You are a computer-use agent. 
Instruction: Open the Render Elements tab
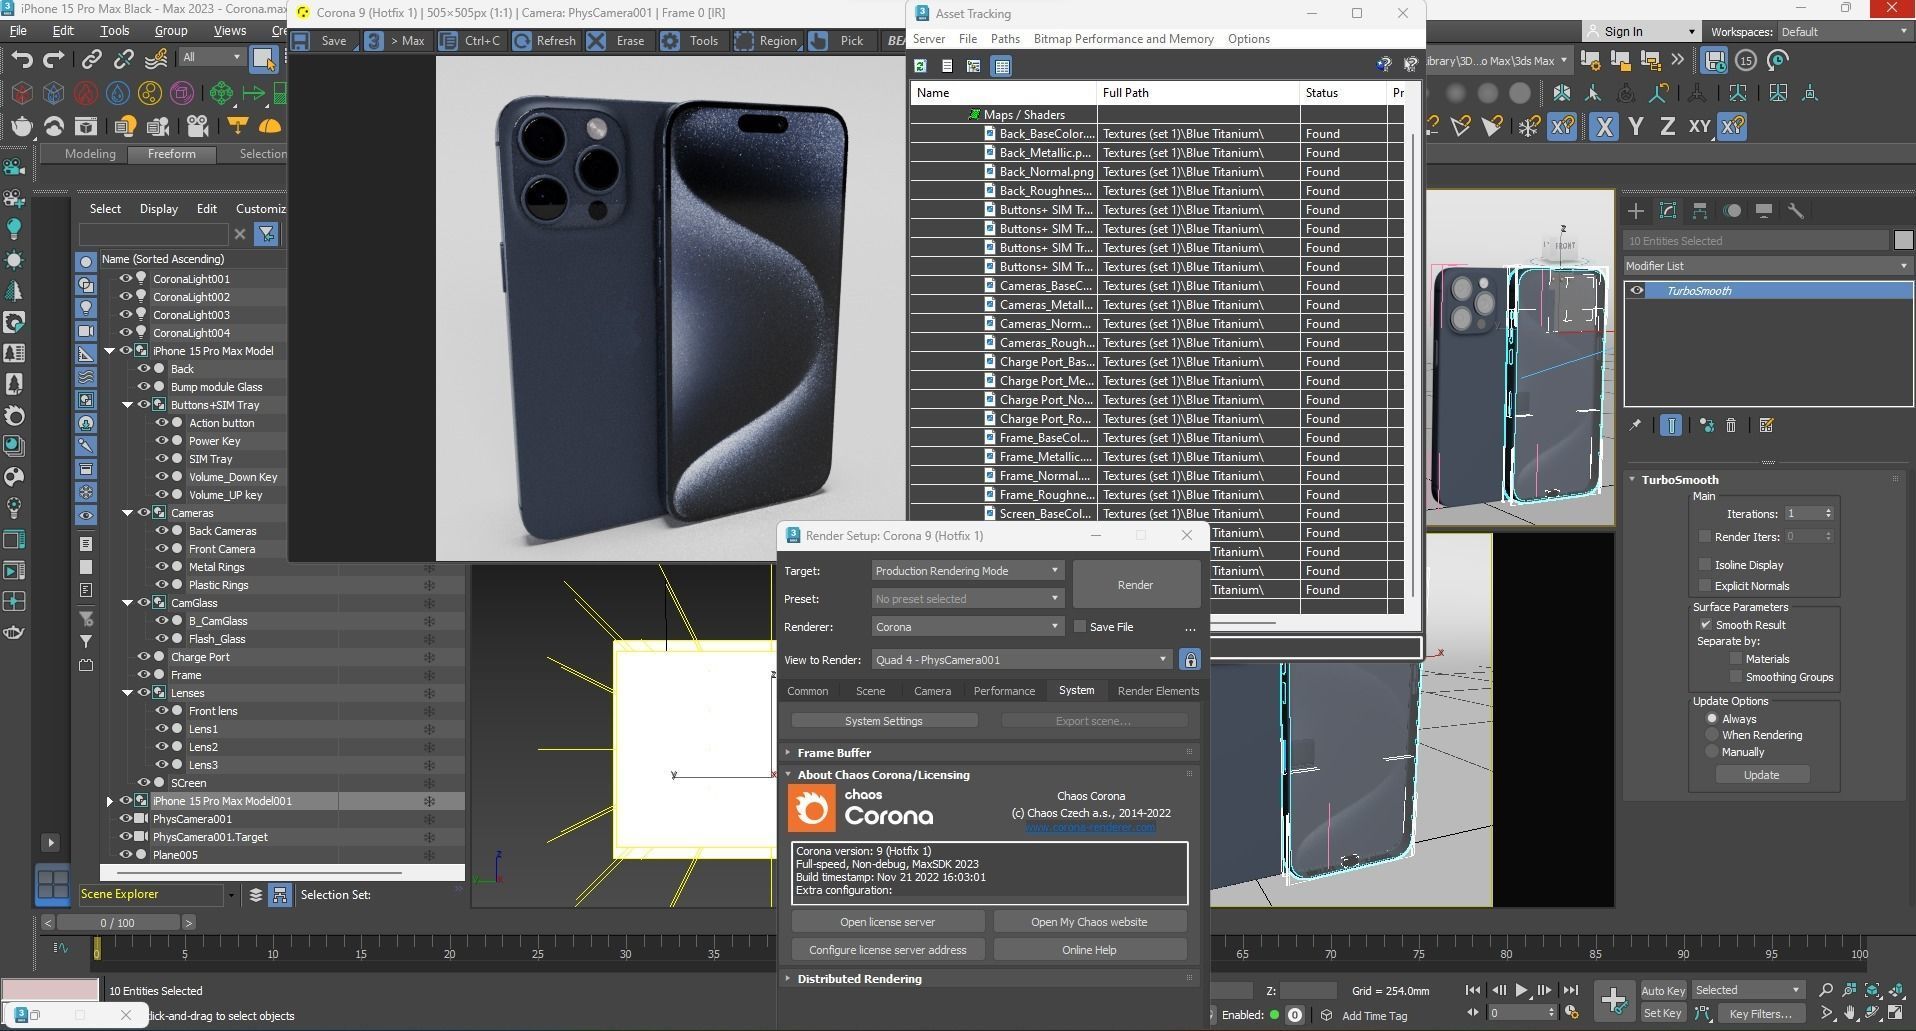coord(1158,691)
